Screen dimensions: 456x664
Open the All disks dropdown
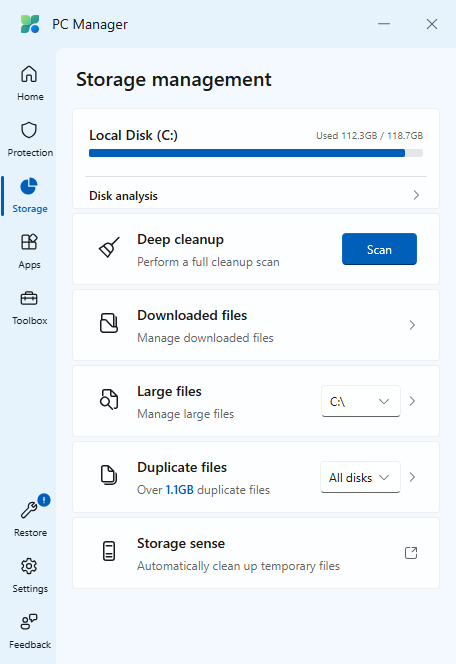pyautogui.click(x=360, y=477)
